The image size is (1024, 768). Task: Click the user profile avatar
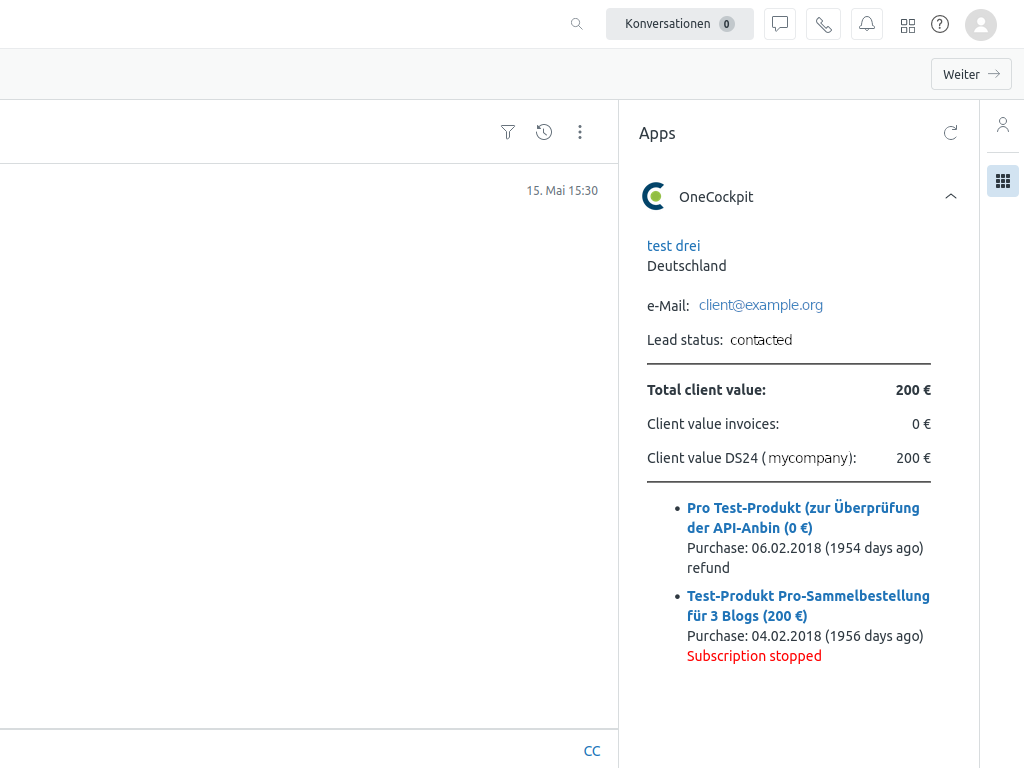point(981,24)
